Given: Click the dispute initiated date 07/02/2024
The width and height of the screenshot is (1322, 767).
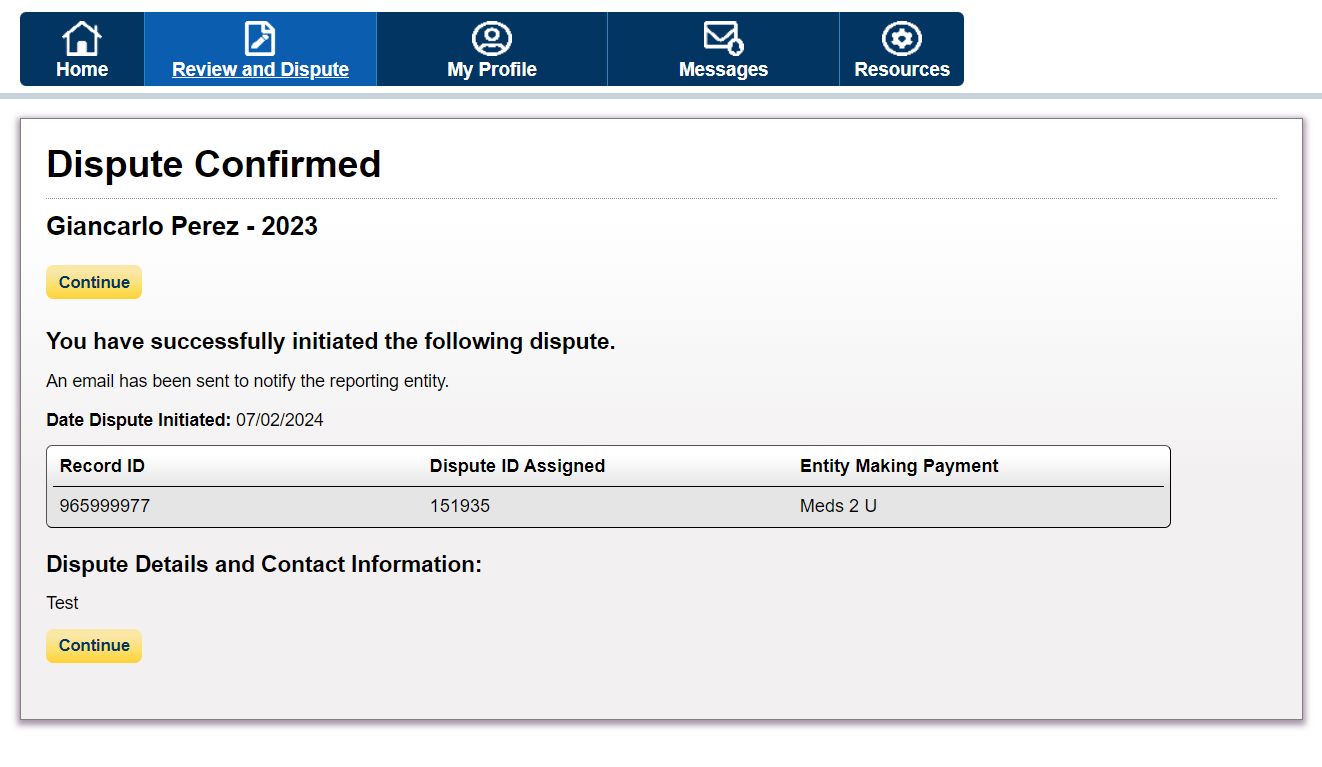Looking at the screenshot, I should [280, 420].
